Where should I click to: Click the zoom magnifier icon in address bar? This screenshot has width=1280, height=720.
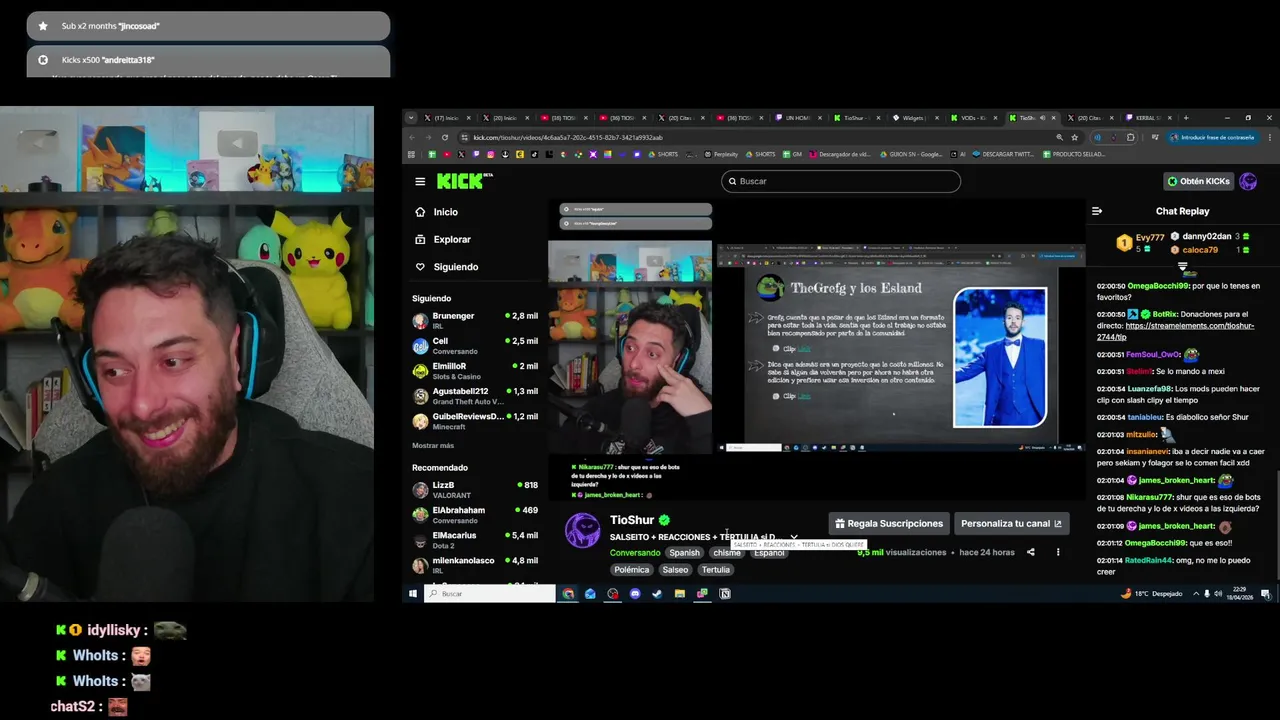point(1059,137)
